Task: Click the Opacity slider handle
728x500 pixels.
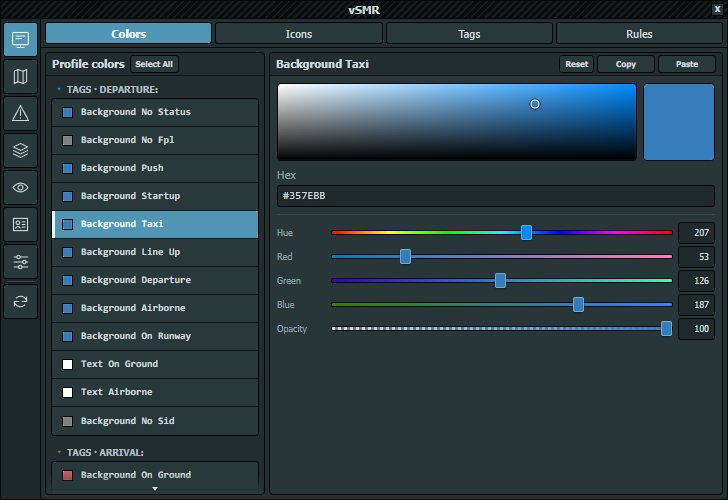Action: [x=666, y=328]
